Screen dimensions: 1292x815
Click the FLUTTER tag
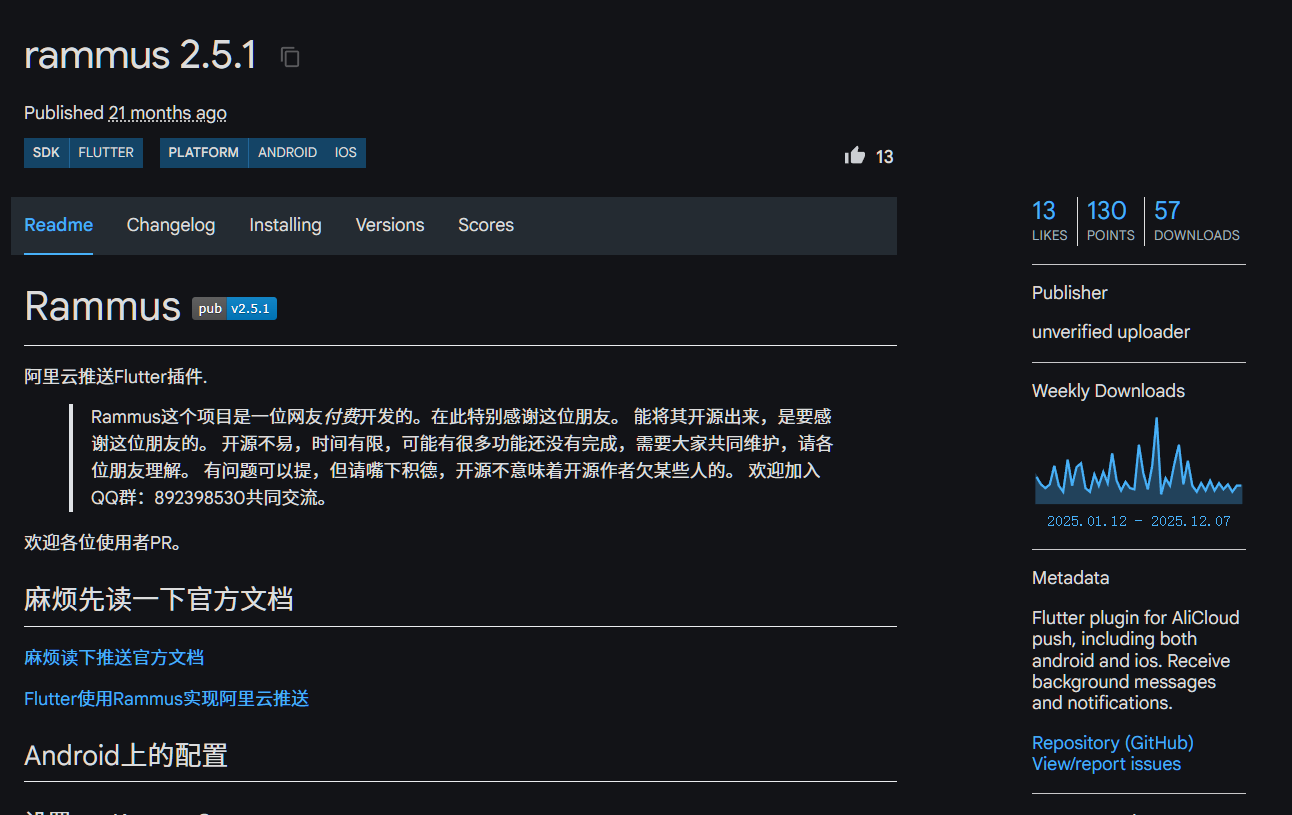tap(106, 153)
